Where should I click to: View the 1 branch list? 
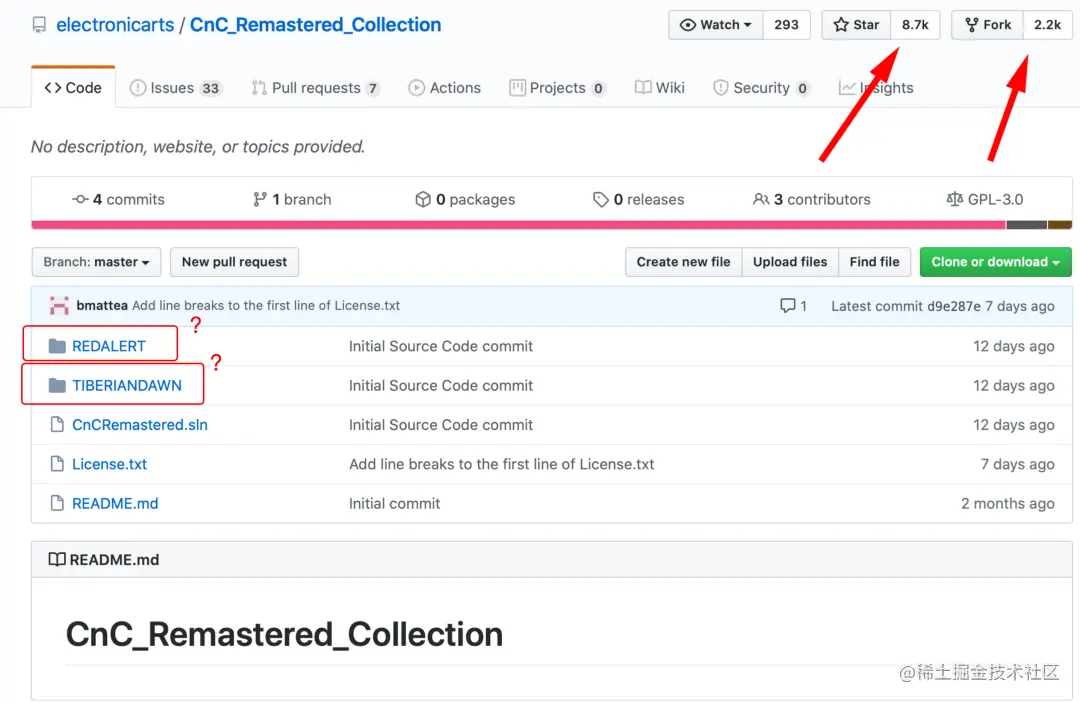(x=292, y=200)
